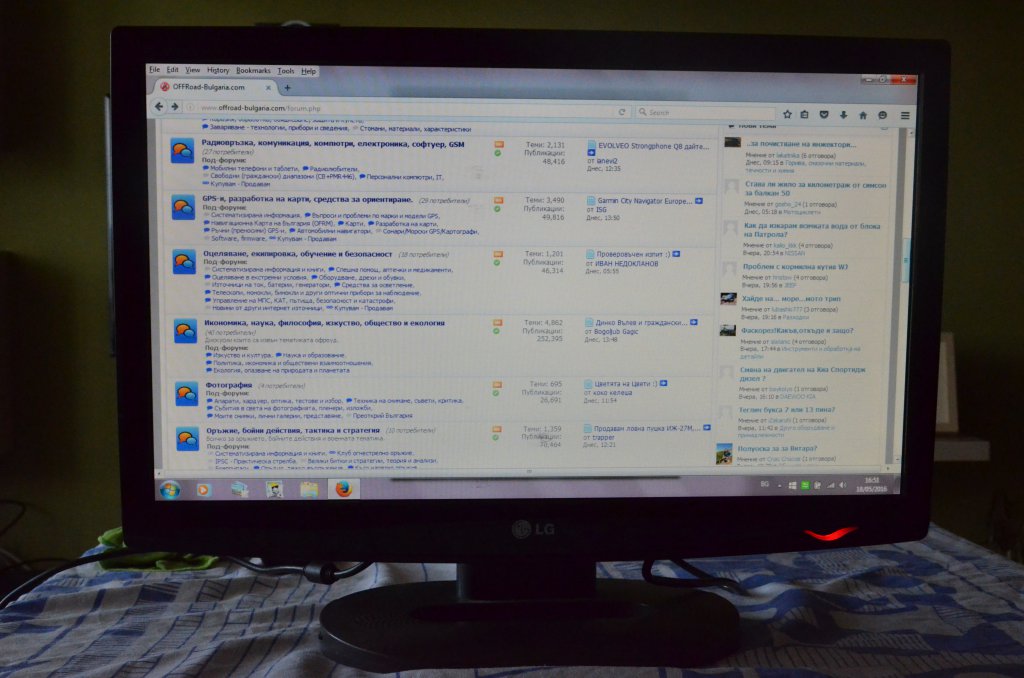The image size is (1024, 678).
Task: Open forum Оръжие, бойни действия, тактика
Action: tap(293, 430)
